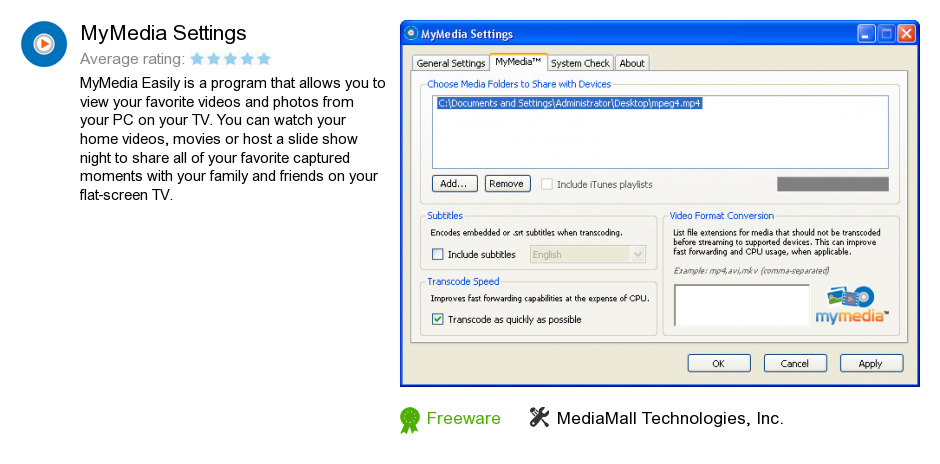The width and height of the screenshot is (940, 464).
Task: Click the blue MyMedia play icon
Action: pos(44,44)
